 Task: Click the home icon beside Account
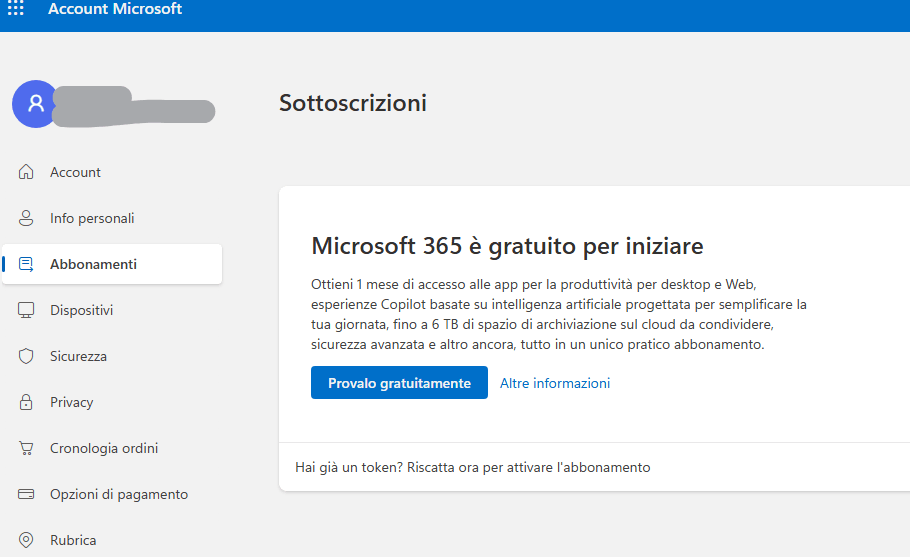26,172
